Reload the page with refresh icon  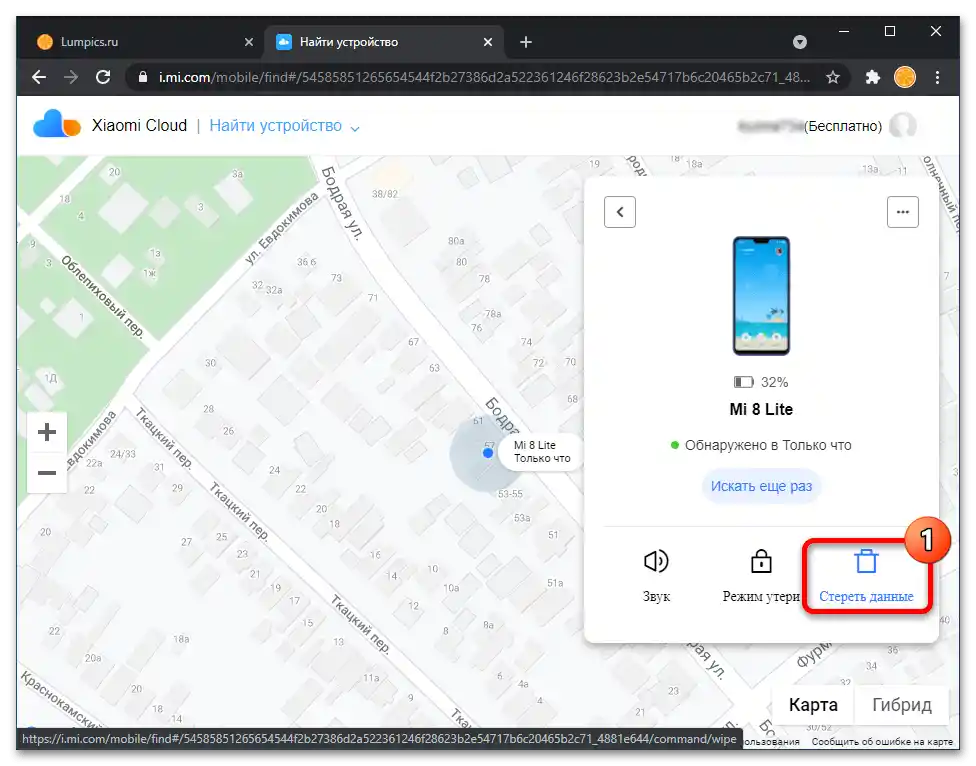(x=103, y=77)
